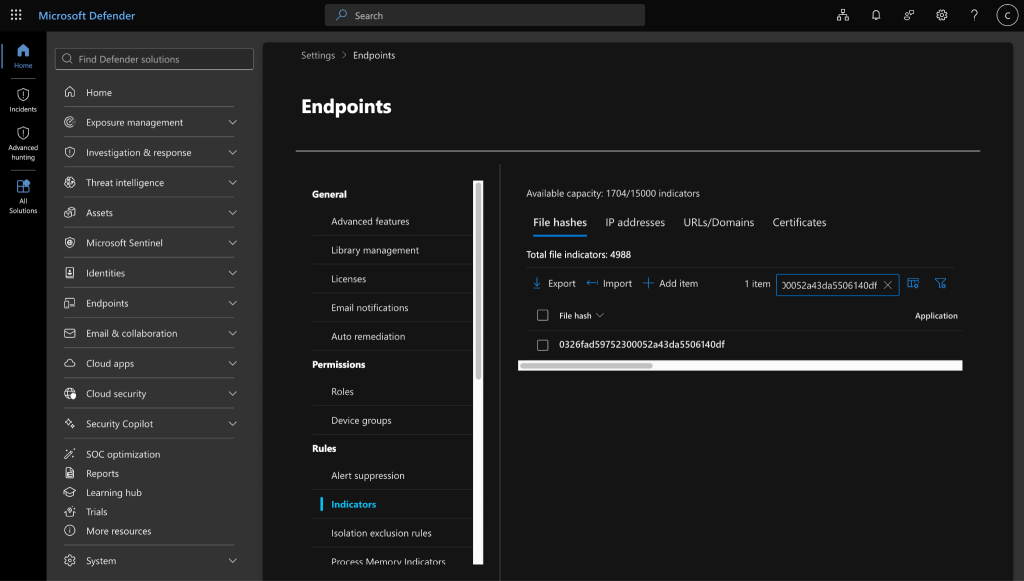Open the Trials navigation item
1024x581 pixels.
97,512
